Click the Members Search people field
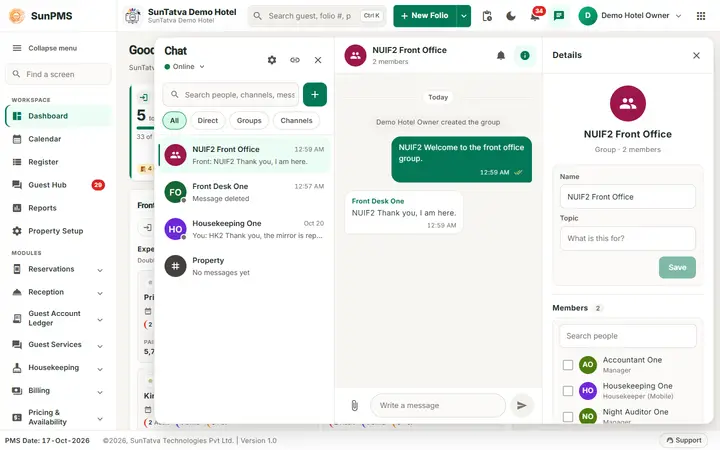This screenshot has width=720, height=450. (x=628, y=336)
